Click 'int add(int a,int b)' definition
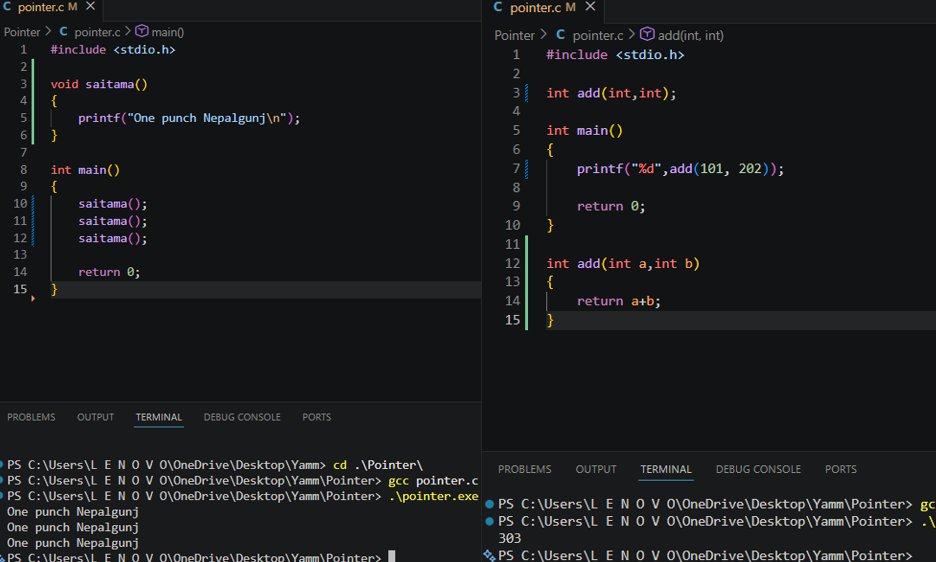This screenshot has width=936, height=562. 623,263
